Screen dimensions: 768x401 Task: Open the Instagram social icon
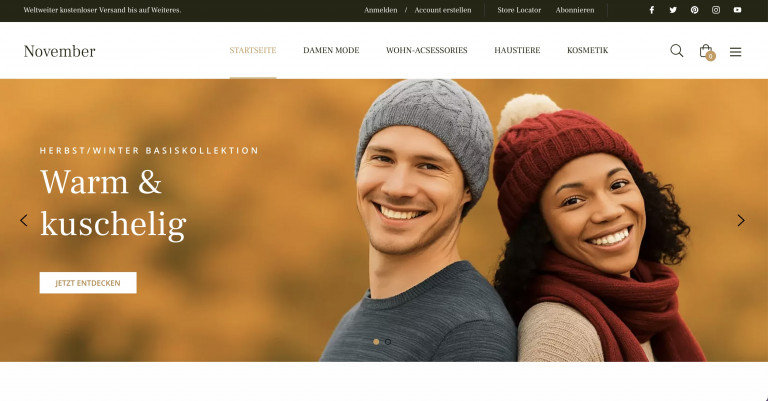tap(716, 10)
